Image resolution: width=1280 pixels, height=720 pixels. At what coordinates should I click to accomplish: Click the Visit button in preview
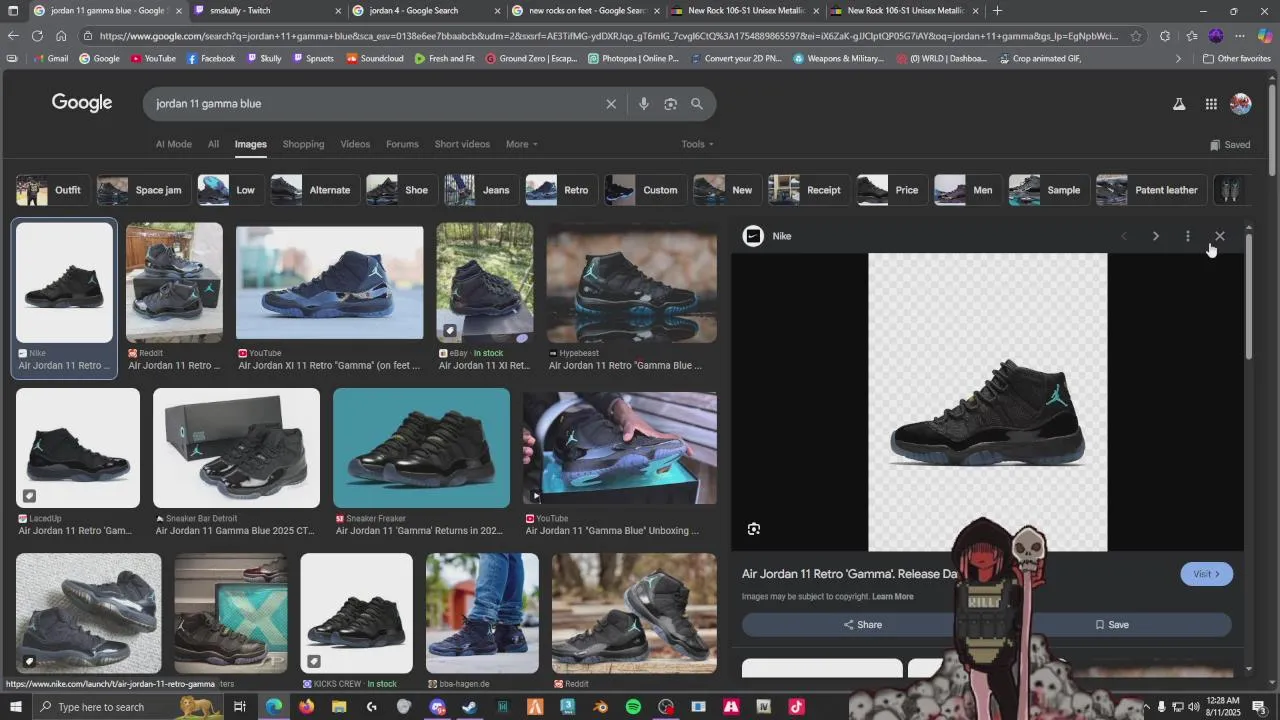(1207, 574)
